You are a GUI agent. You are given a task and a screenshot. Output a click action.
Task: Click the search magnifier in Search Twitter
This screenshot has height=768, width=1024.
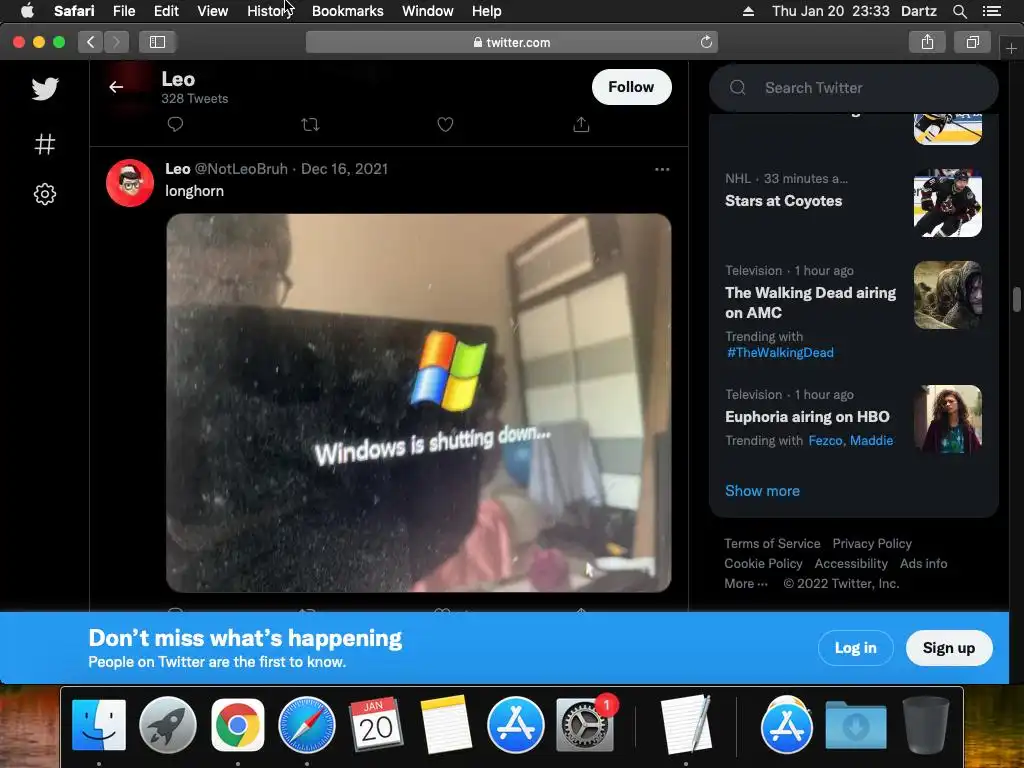coord(738,88)
